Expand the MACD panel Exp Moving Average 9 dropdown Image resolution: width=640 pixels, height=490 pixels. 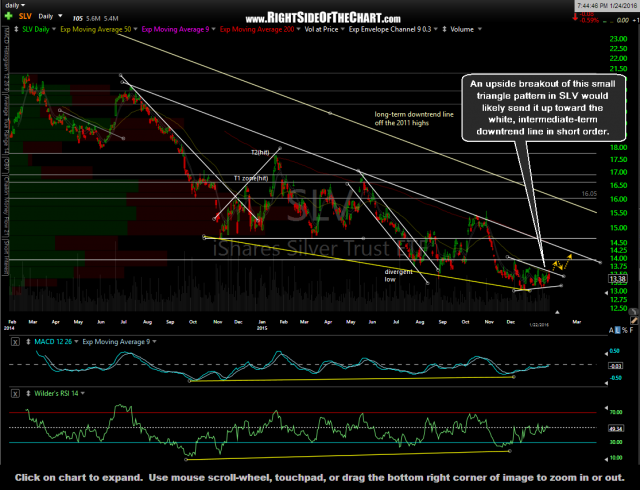154,342
